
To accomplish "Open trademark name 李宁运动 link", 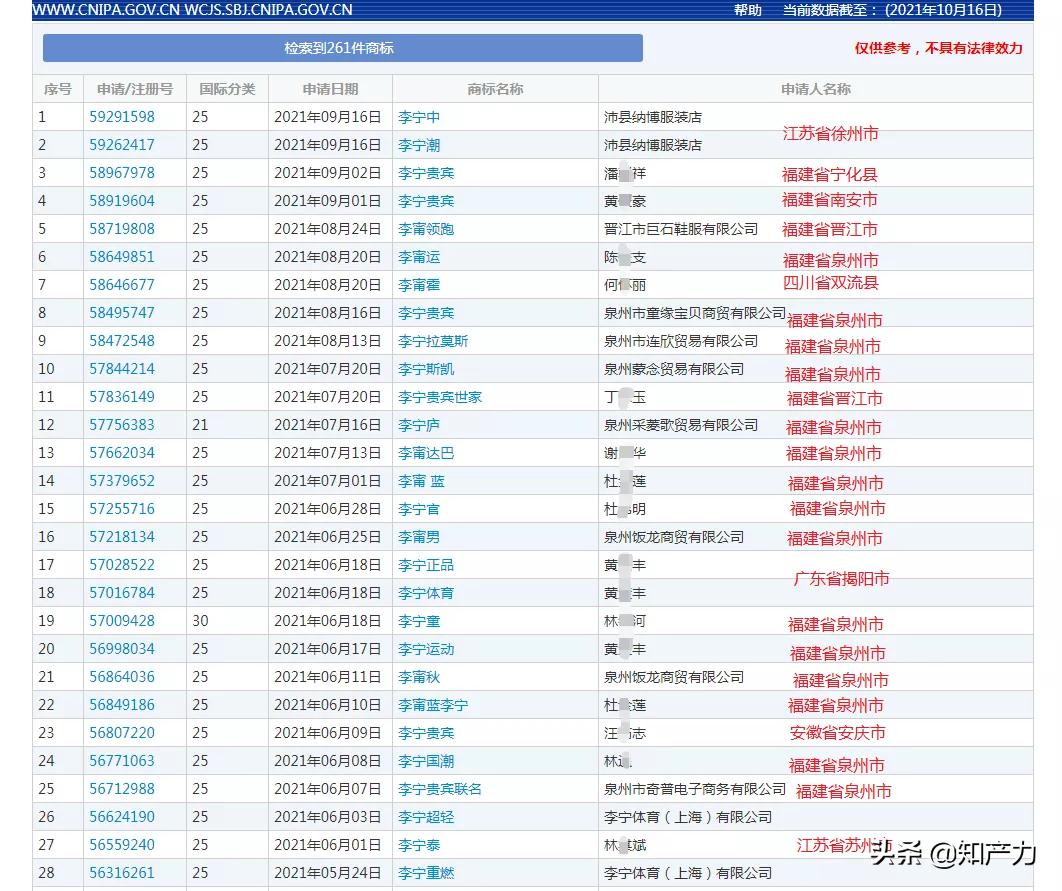I will tap(424, 649).
